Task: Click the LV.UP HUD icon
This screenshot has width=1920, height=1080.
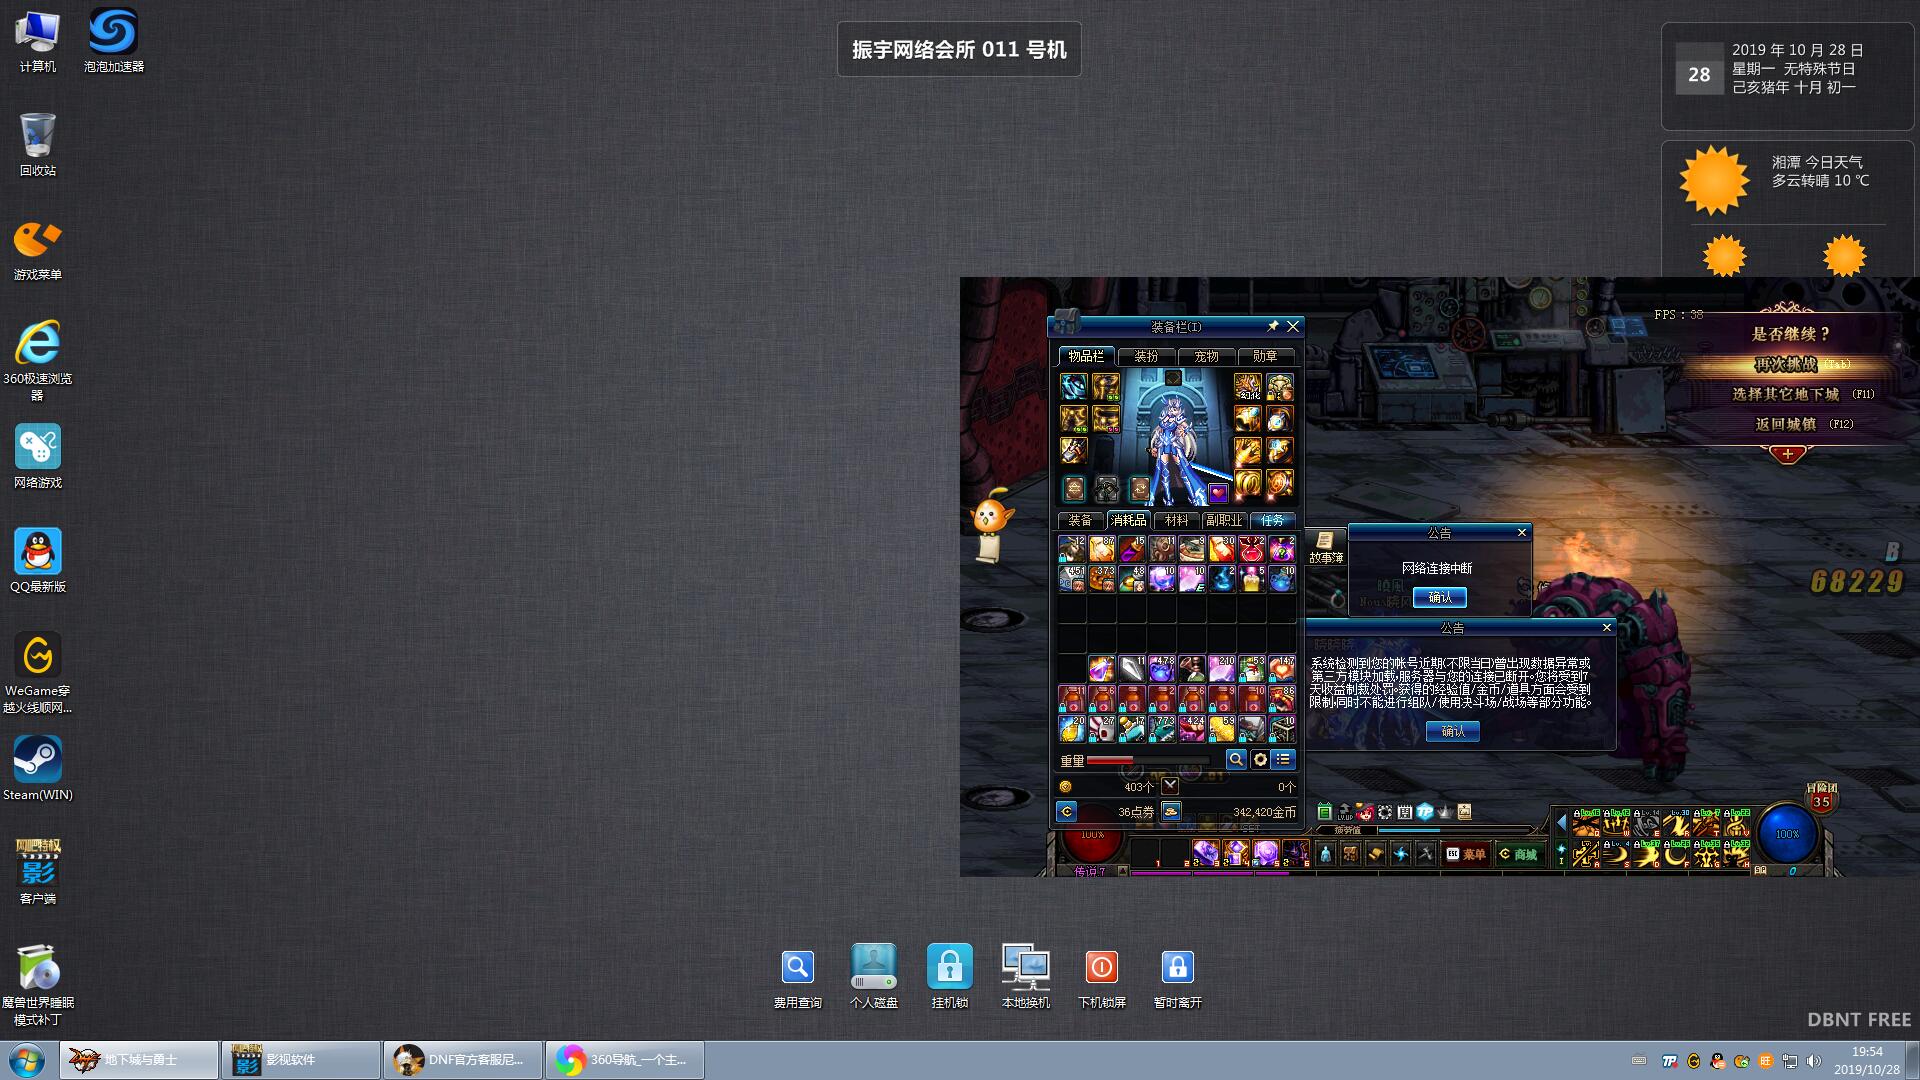Action: [x=1345, y=811]
